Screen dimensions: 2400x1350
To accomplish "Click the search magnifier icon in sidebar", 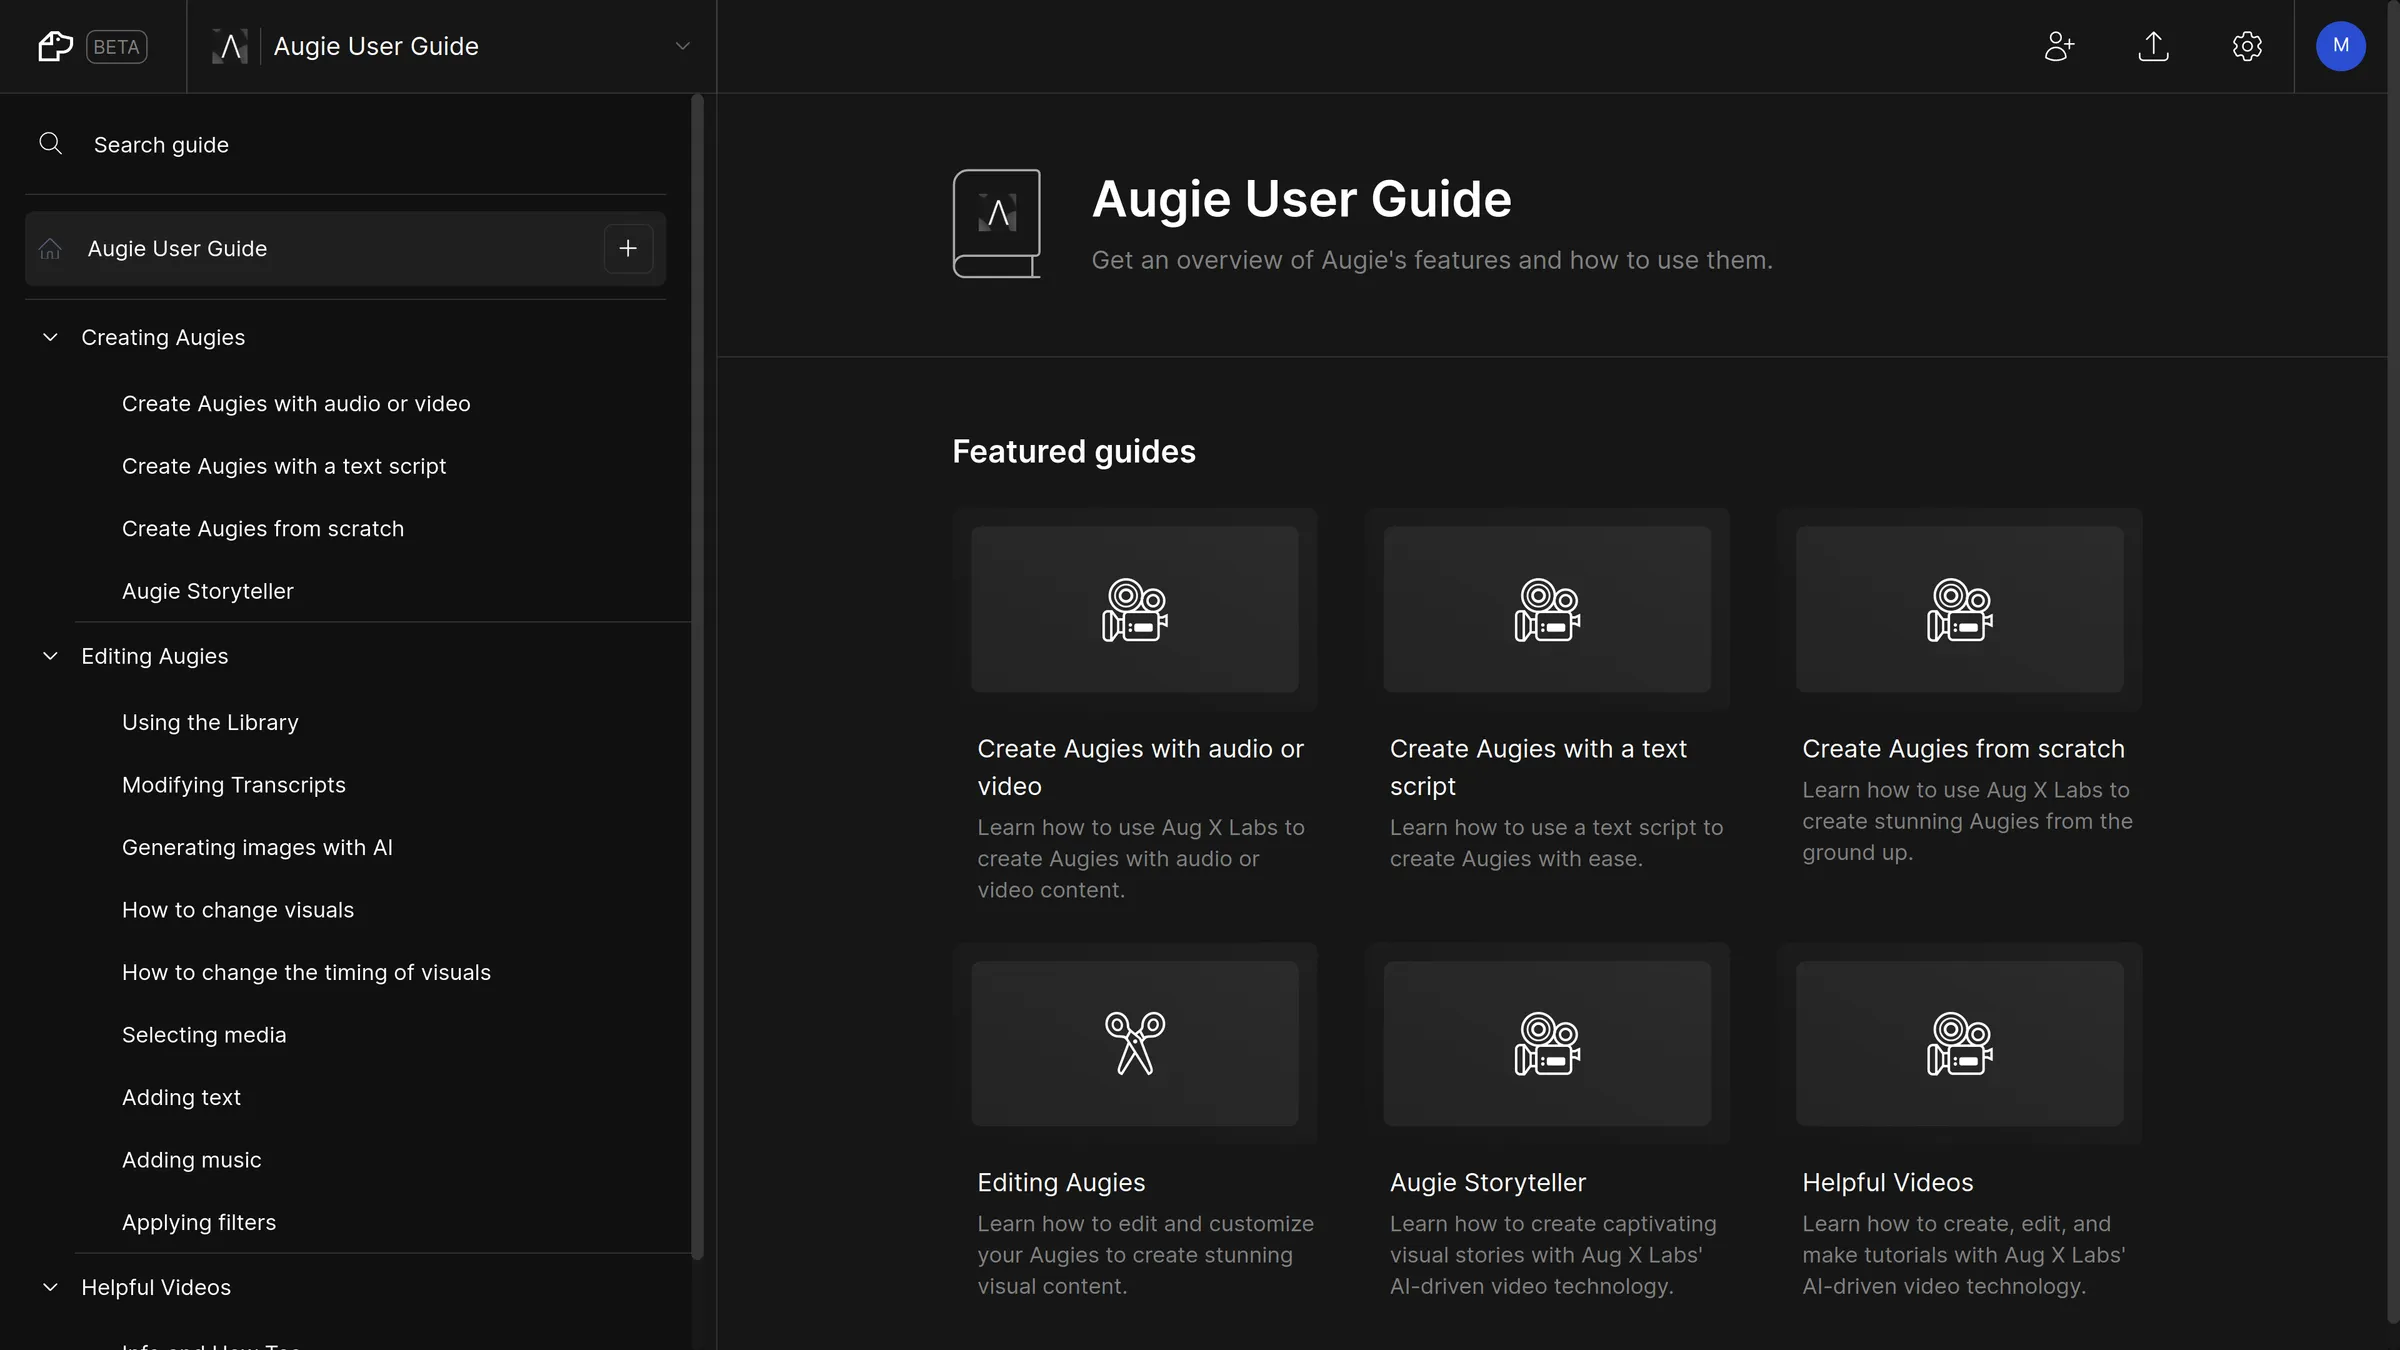I will [x=51, y=144].
